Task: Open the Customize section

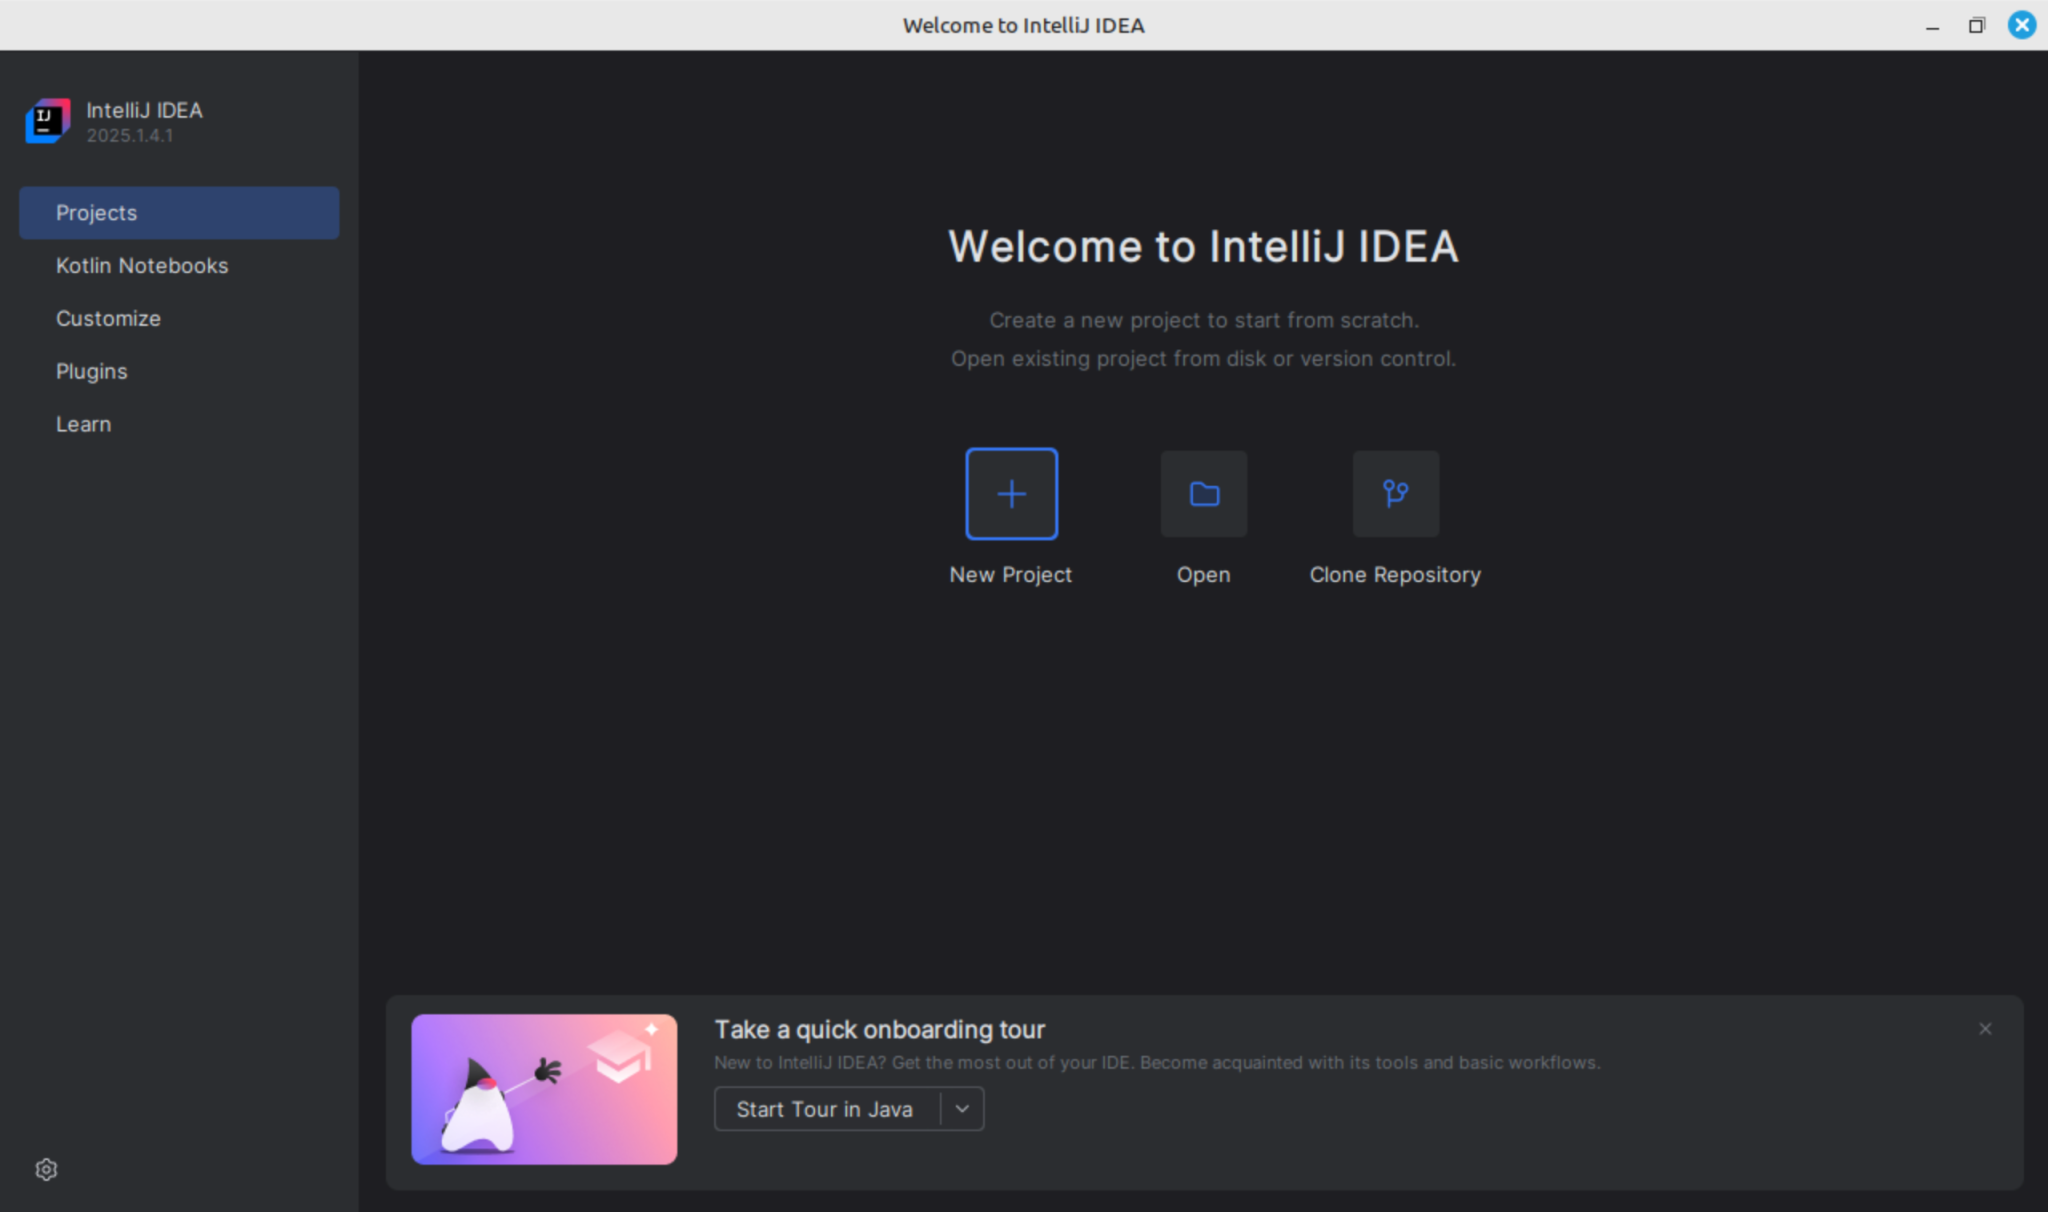Action: tap(108, 318)
